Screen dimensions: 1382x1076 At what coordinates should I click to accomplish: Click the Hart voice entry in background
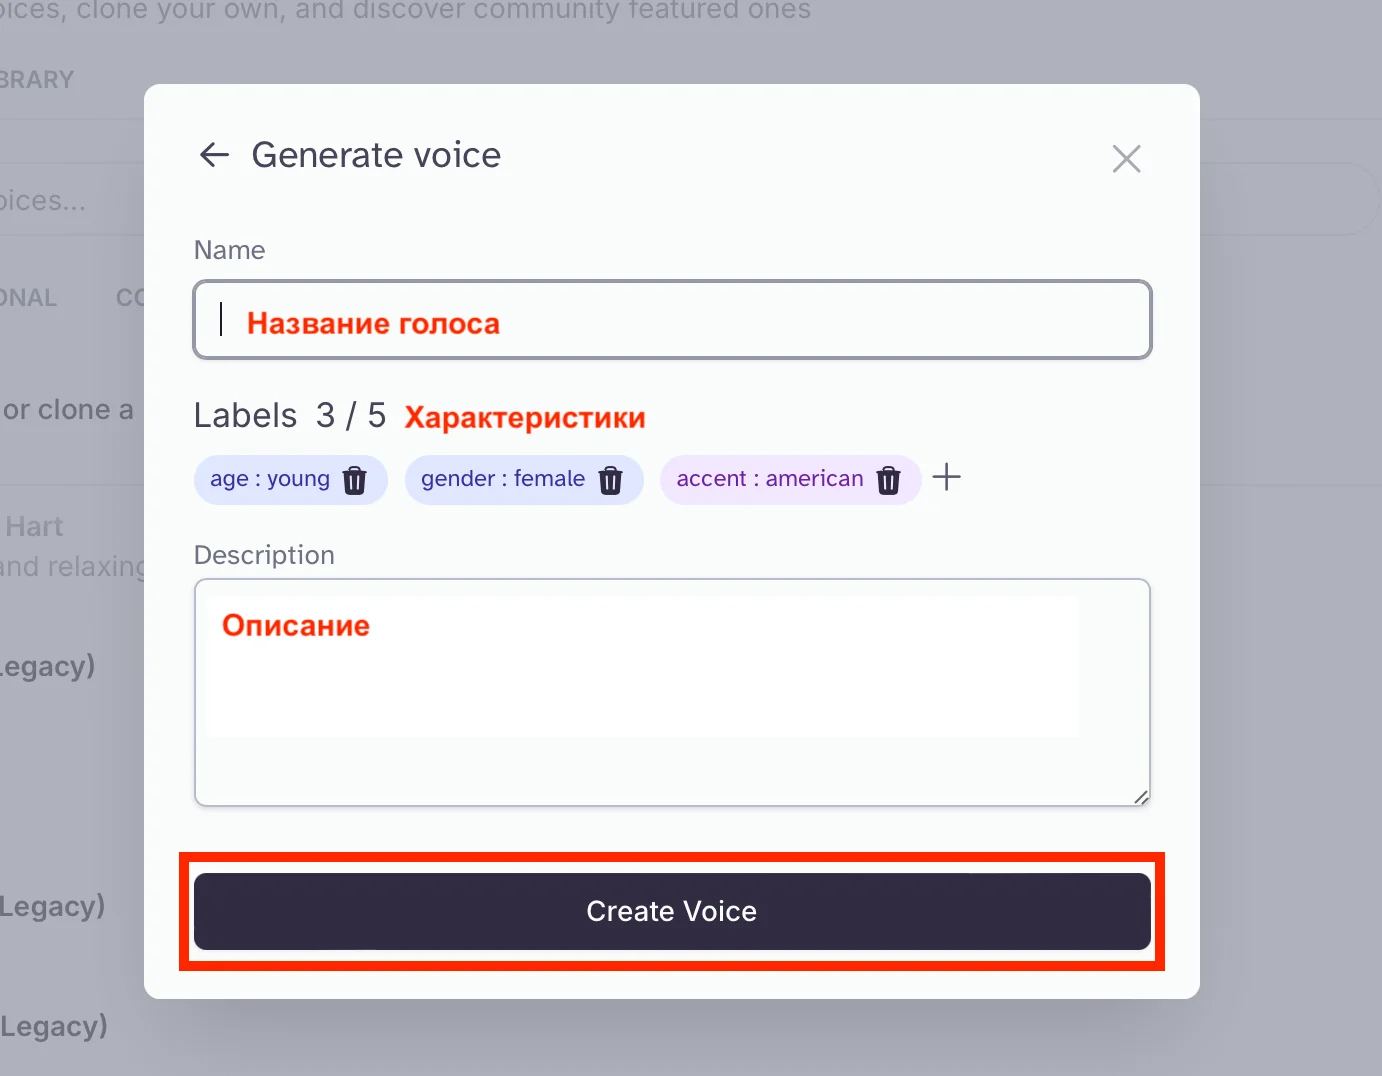[34, 527]
